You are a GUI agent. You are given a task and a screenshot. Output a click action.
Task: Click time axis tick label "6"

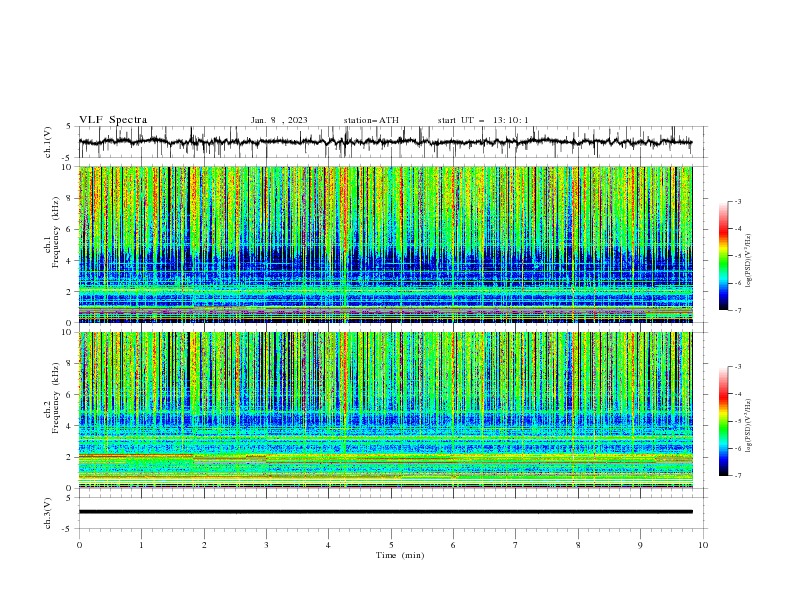453,545
